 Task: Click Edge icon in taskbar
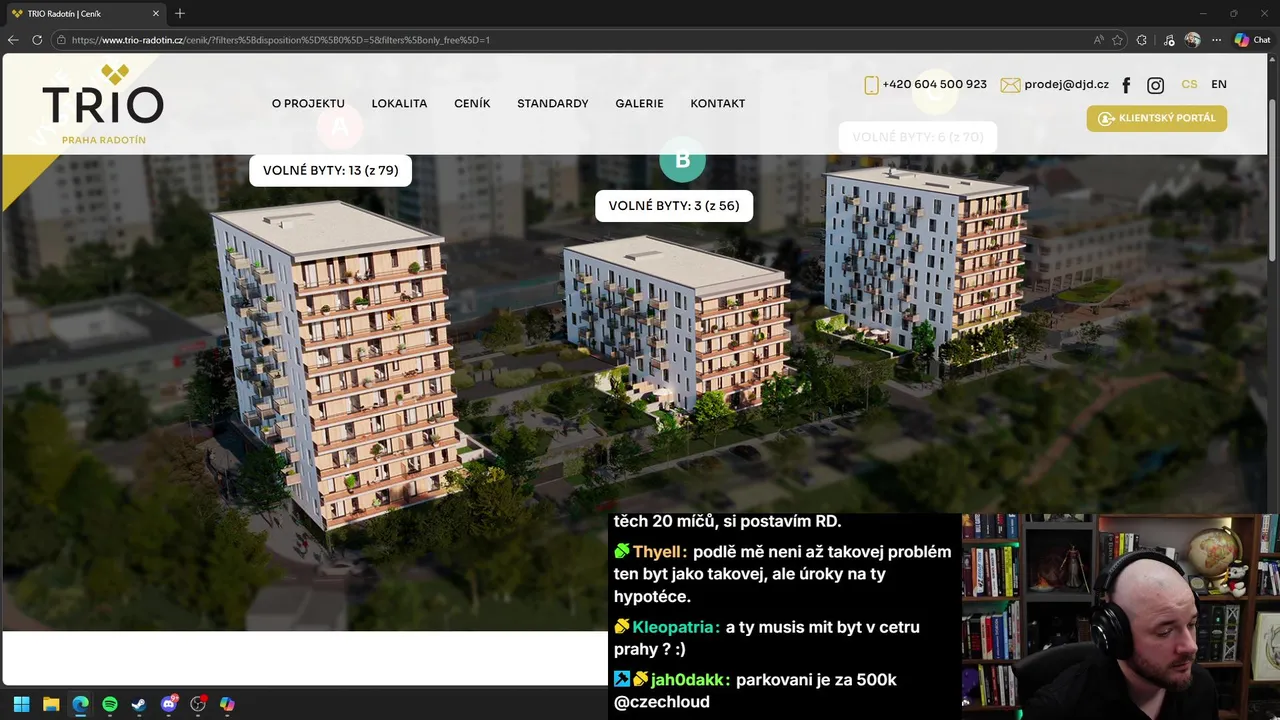click(80, 704)
